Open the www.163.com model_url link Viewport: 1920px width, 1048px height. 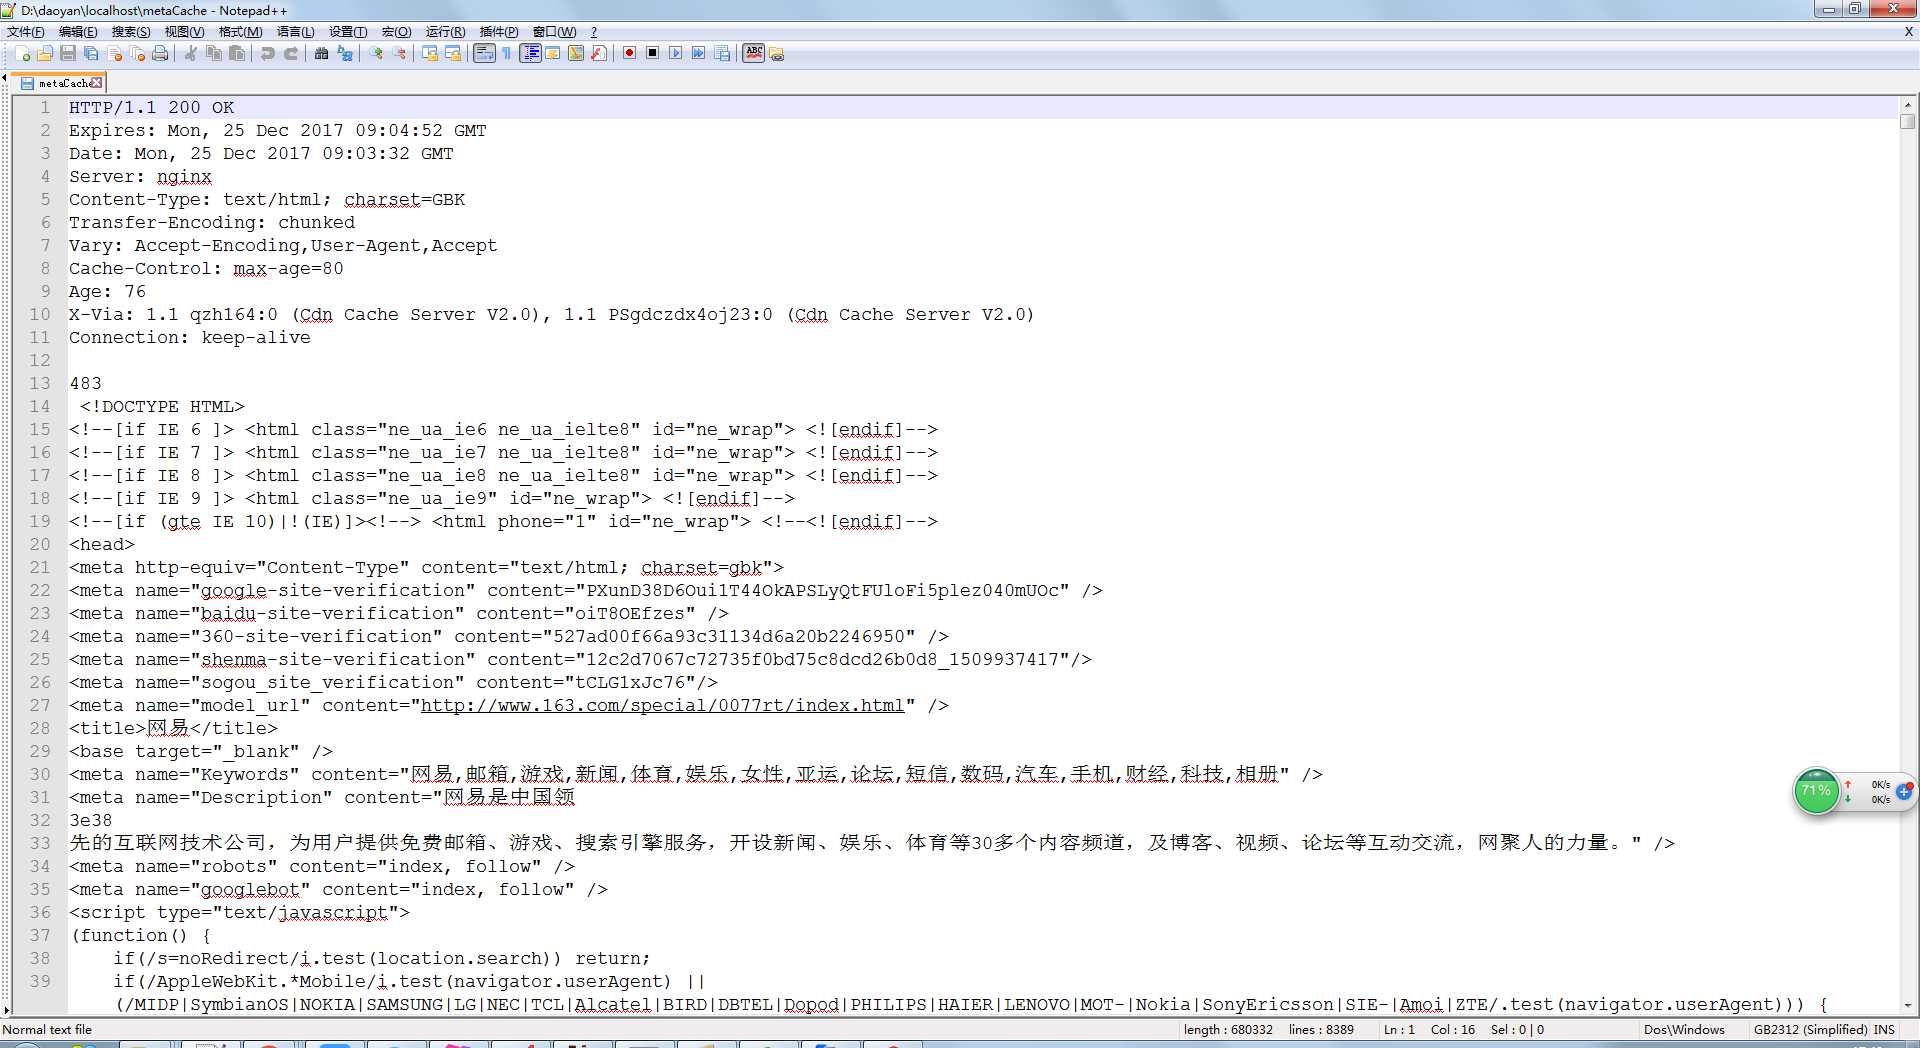click(x=662, y=705)
